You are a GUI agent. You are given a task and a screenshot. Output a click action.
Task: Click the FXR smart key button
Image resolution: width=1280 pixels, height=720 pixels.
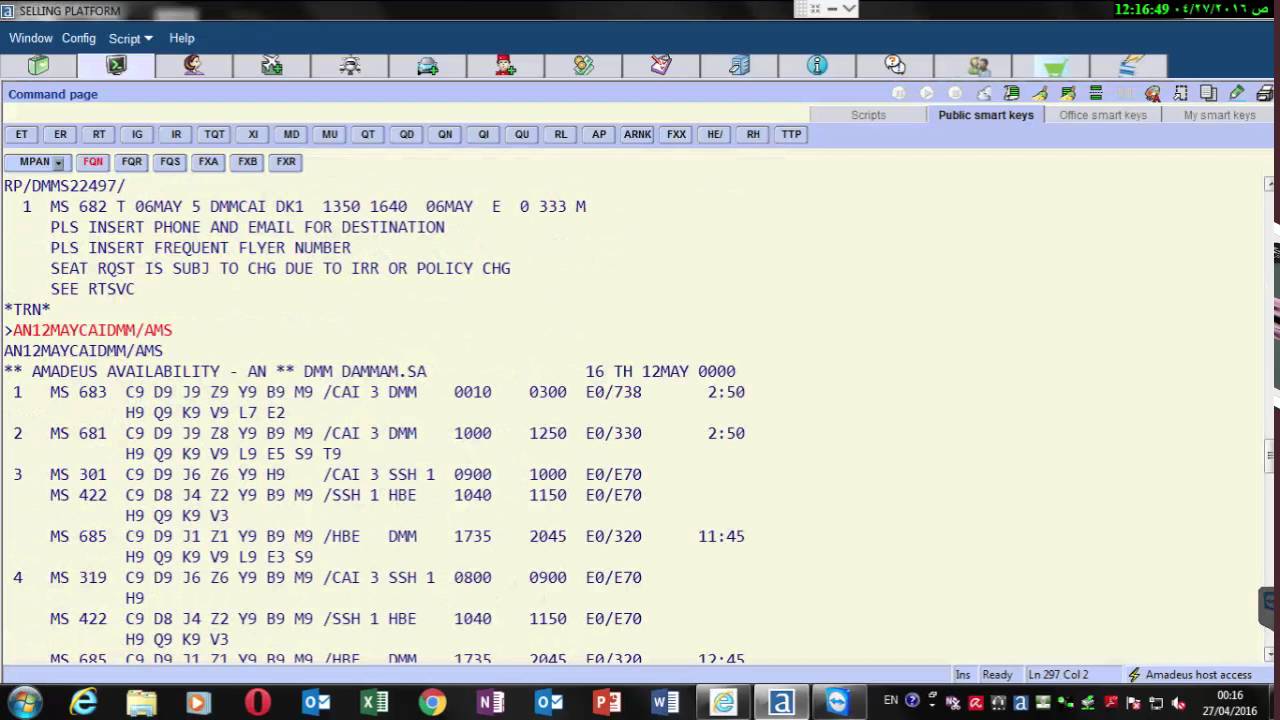click(286, 162)
